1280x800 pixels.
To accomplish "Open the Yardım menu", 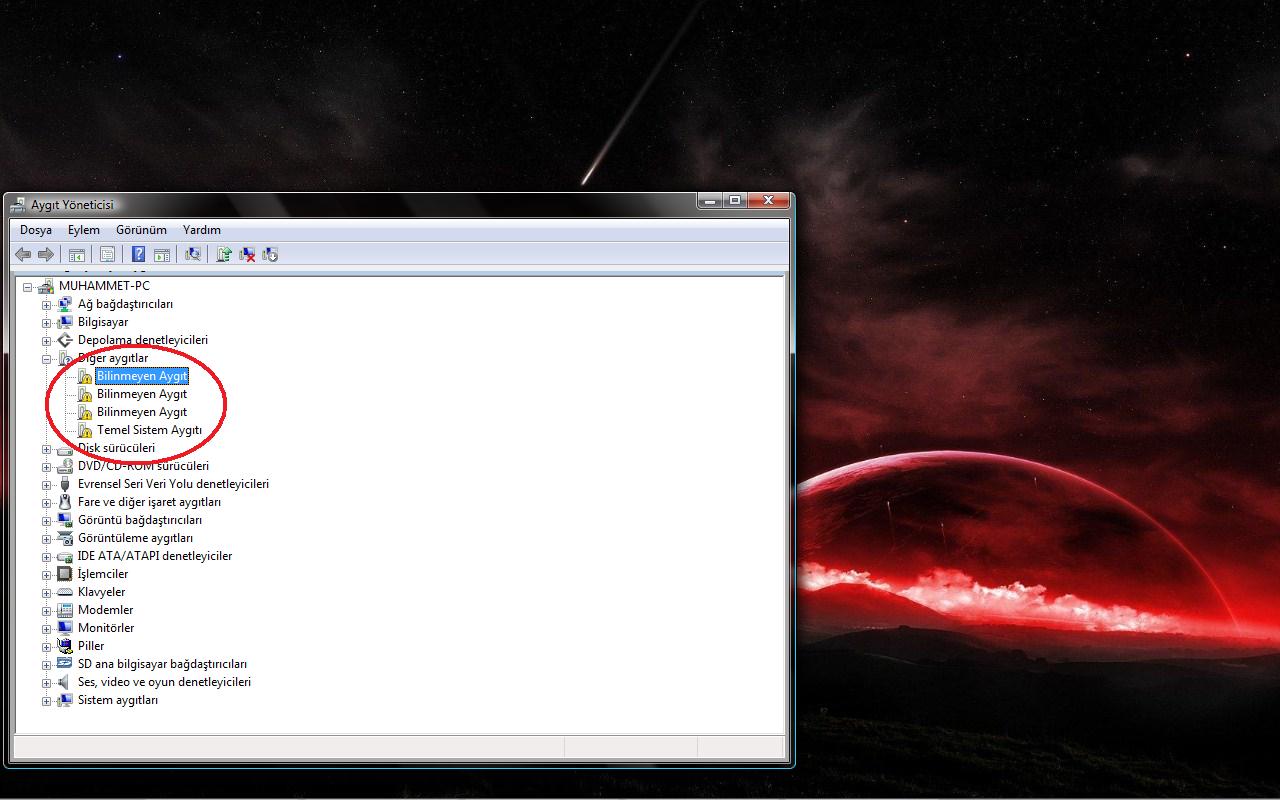I will (202, 230).
